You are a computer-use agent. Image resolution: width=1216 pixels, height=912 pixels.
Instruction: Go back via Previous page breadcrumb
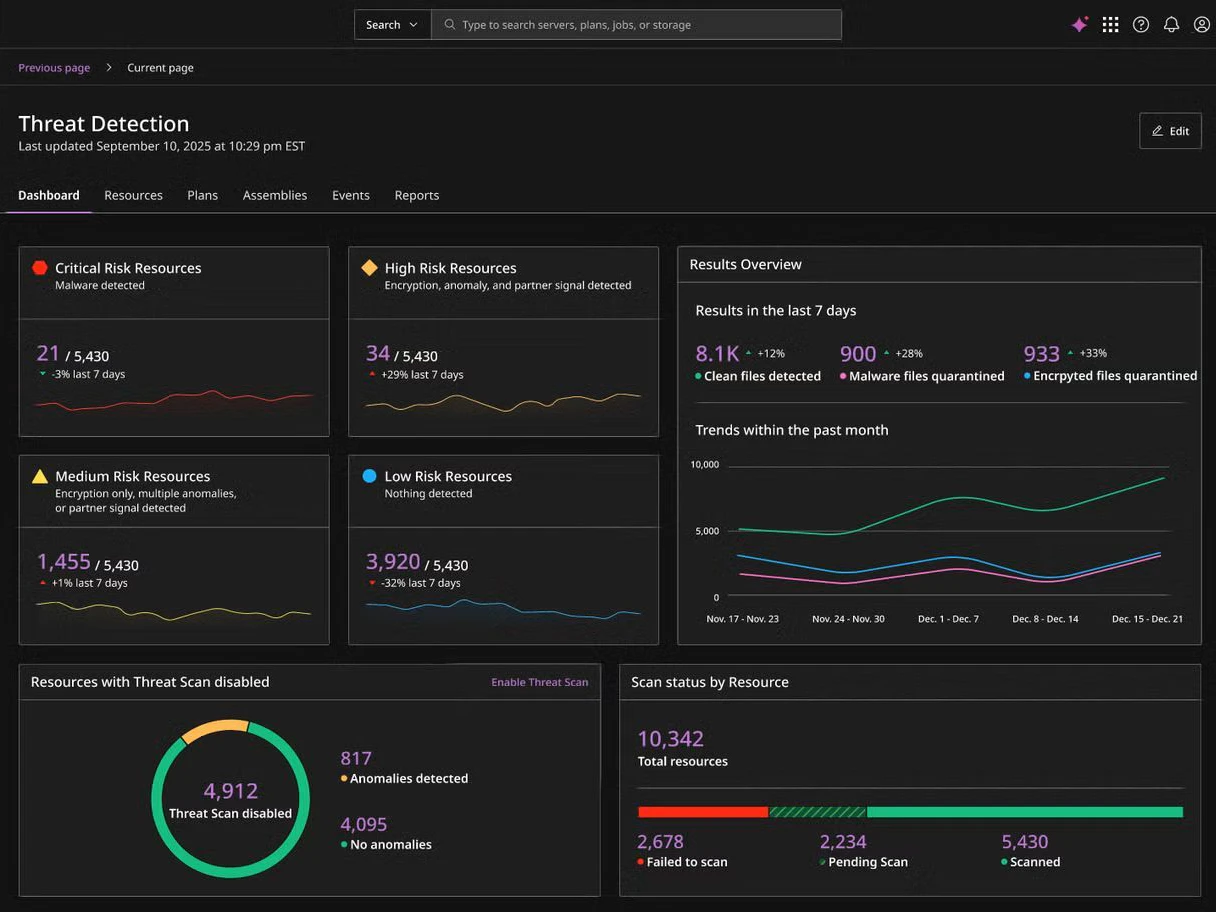pyautogui.click(x=54, y=68)
